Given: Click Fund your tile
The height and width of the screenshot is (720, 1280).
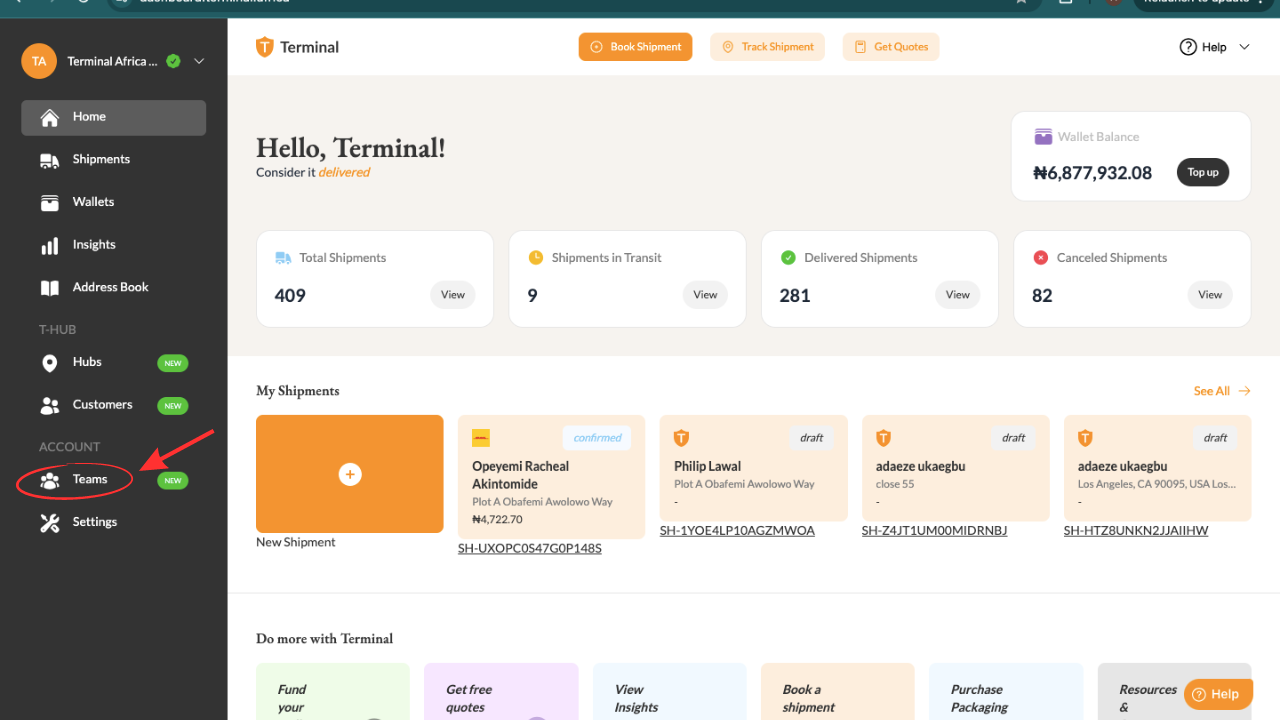Looking at the screenshot, I should click(x=333, y=692).
